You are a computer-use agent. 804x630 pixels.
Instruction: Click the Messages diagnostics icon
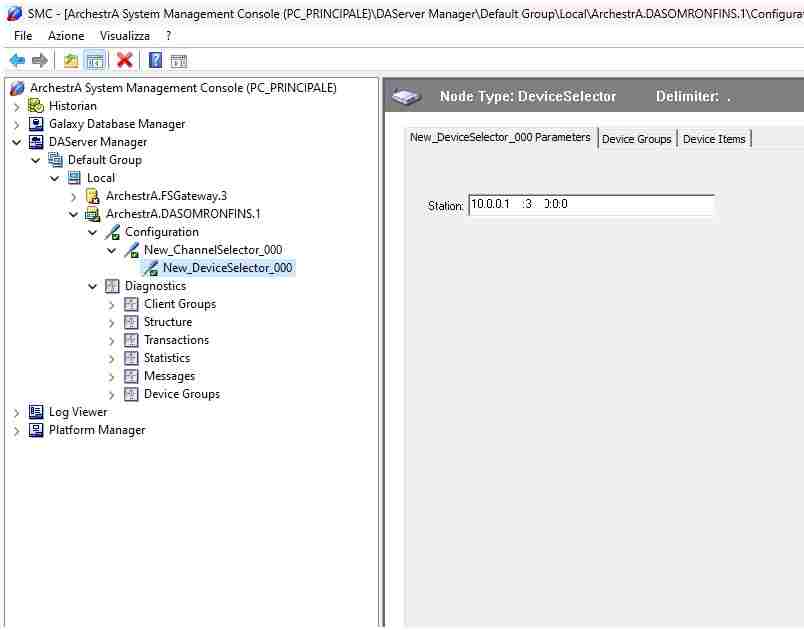(x=131, y=376)
